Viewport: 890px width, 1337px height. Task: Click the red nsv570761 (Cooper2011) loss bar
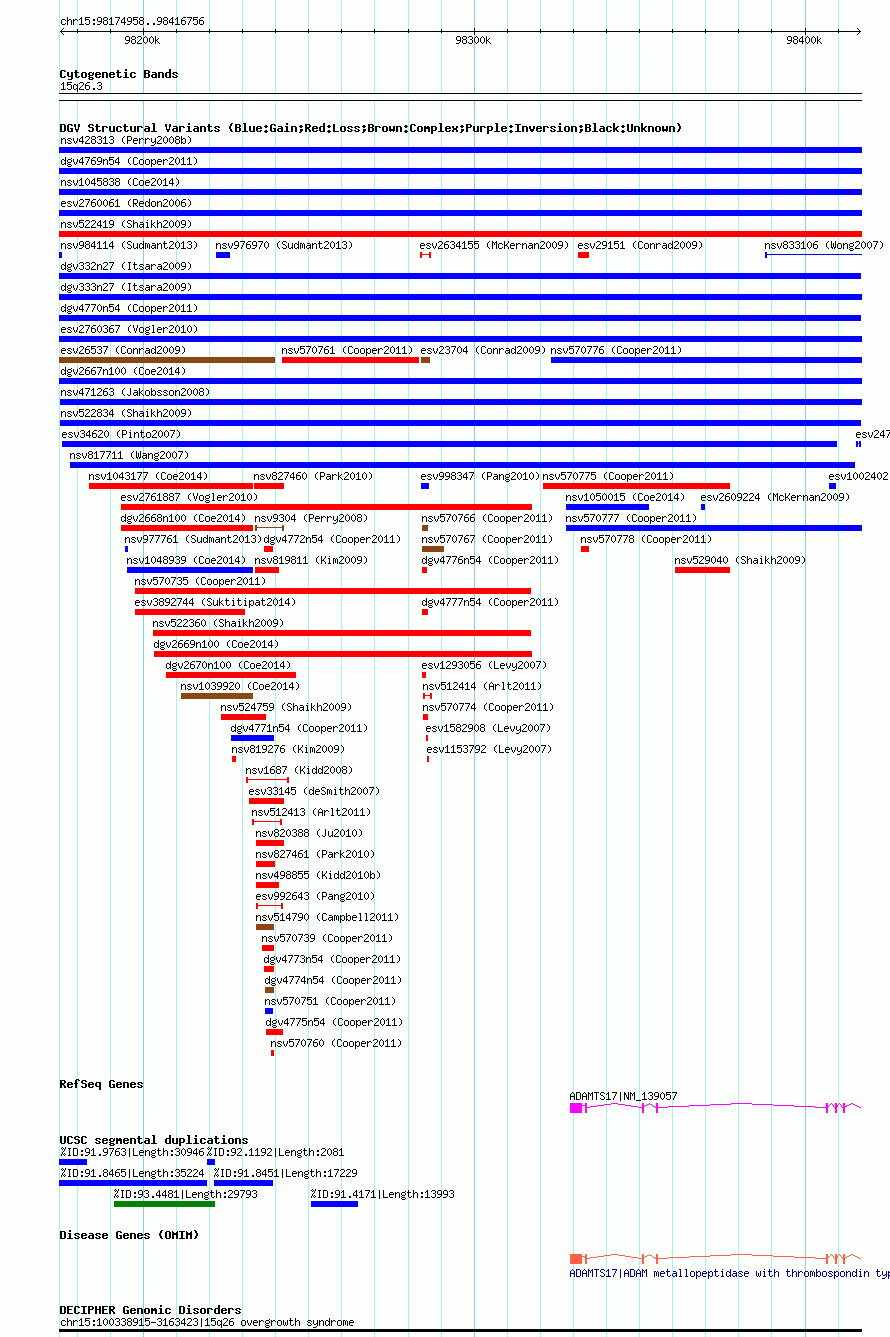350,360
